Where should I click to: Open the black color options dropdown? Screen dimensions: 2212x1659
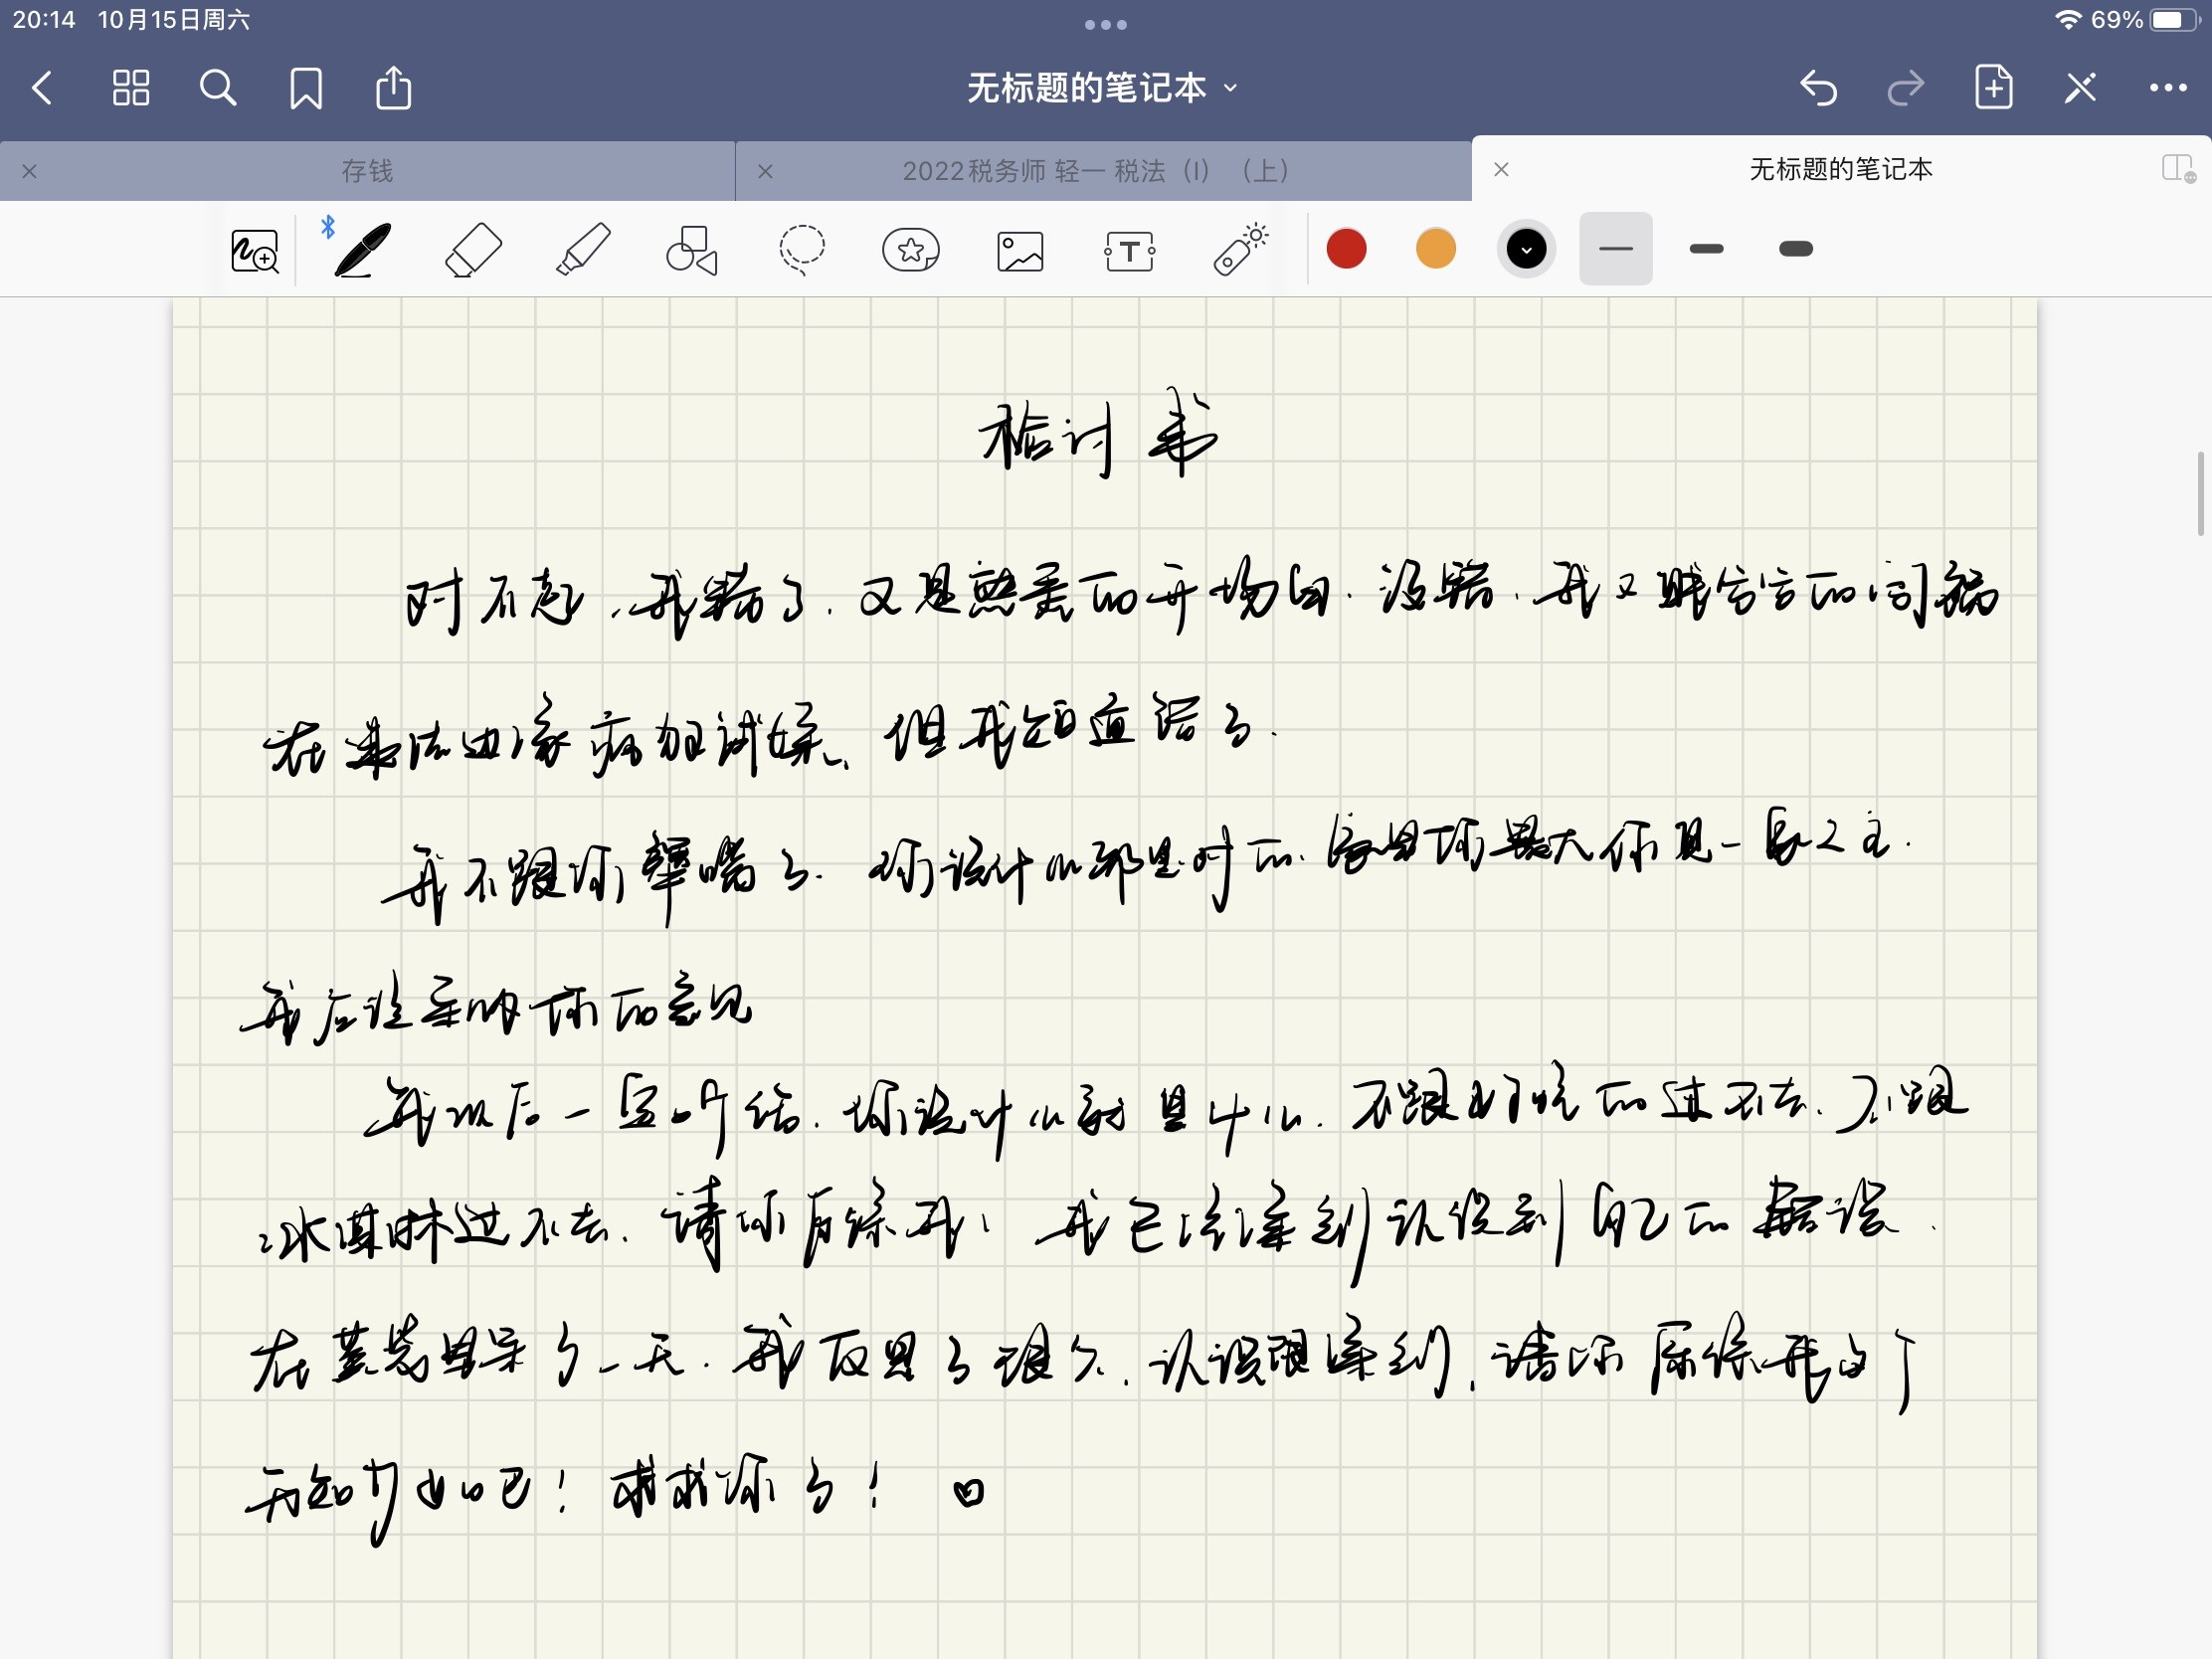point(1526,249)
